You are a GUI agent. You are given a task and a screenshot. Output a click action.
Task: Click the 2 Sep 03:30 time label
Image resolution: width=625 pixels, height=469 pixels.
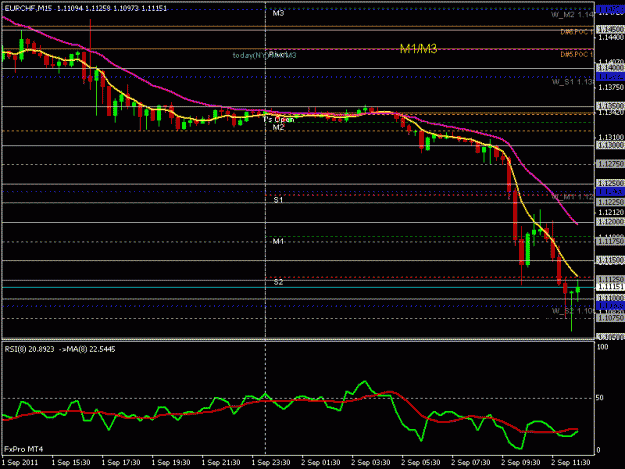coord(371,462)
